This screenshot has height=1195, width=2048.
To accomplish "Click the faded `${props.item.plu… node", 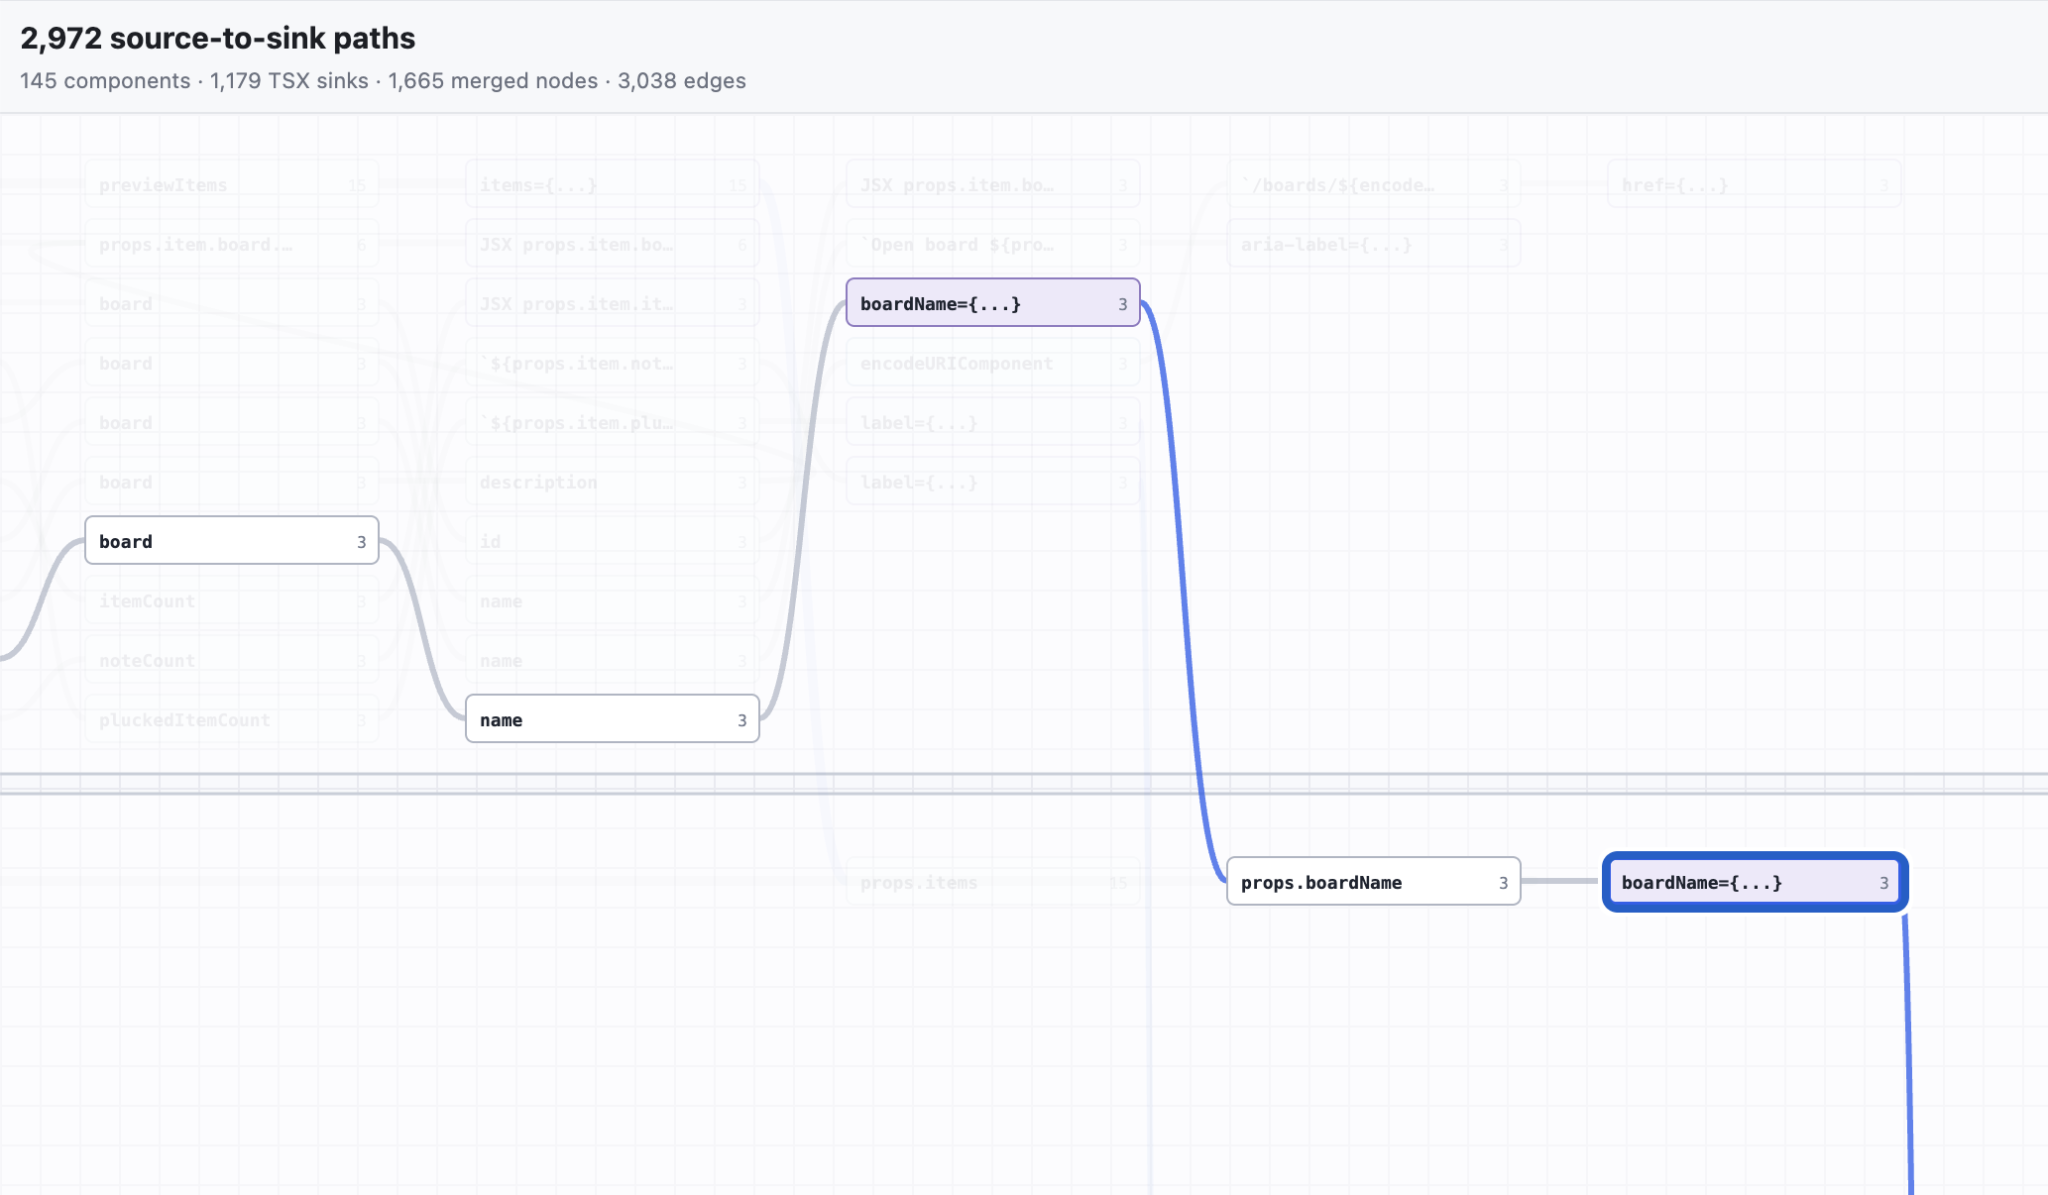I will tap(612, 422).
